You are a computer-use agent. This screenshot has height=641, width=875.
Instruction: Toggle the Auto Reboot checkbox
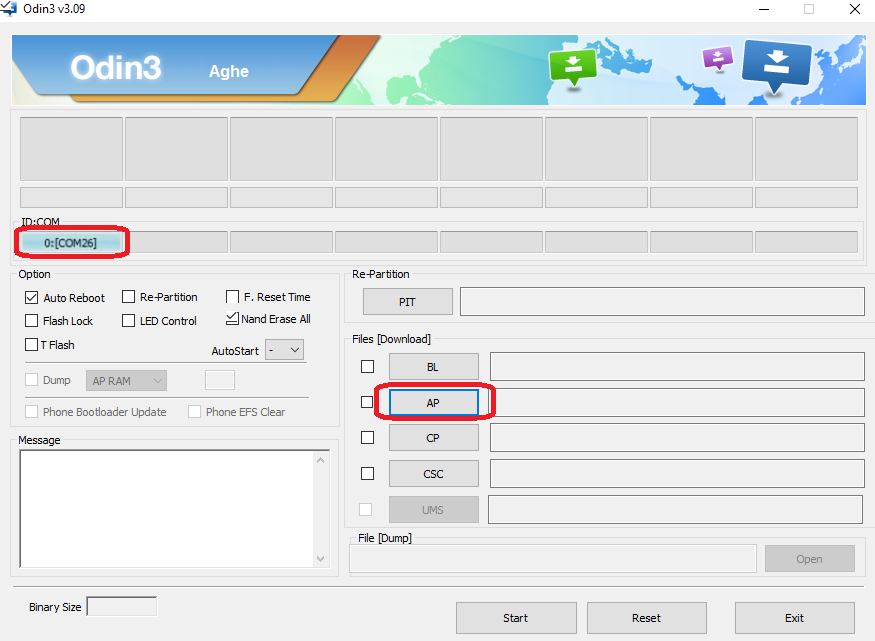tap(31, 297)
